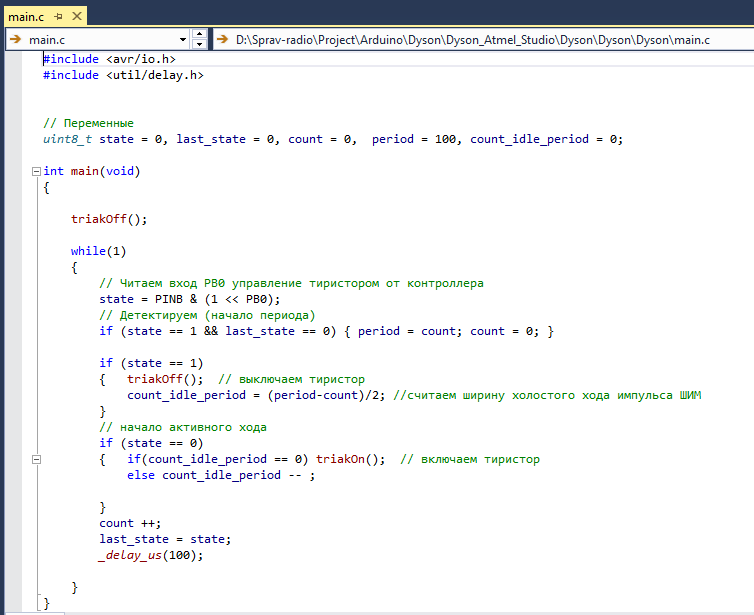
Task: Click the go arrow beside main.c combo
Action: tap(15, 39)
